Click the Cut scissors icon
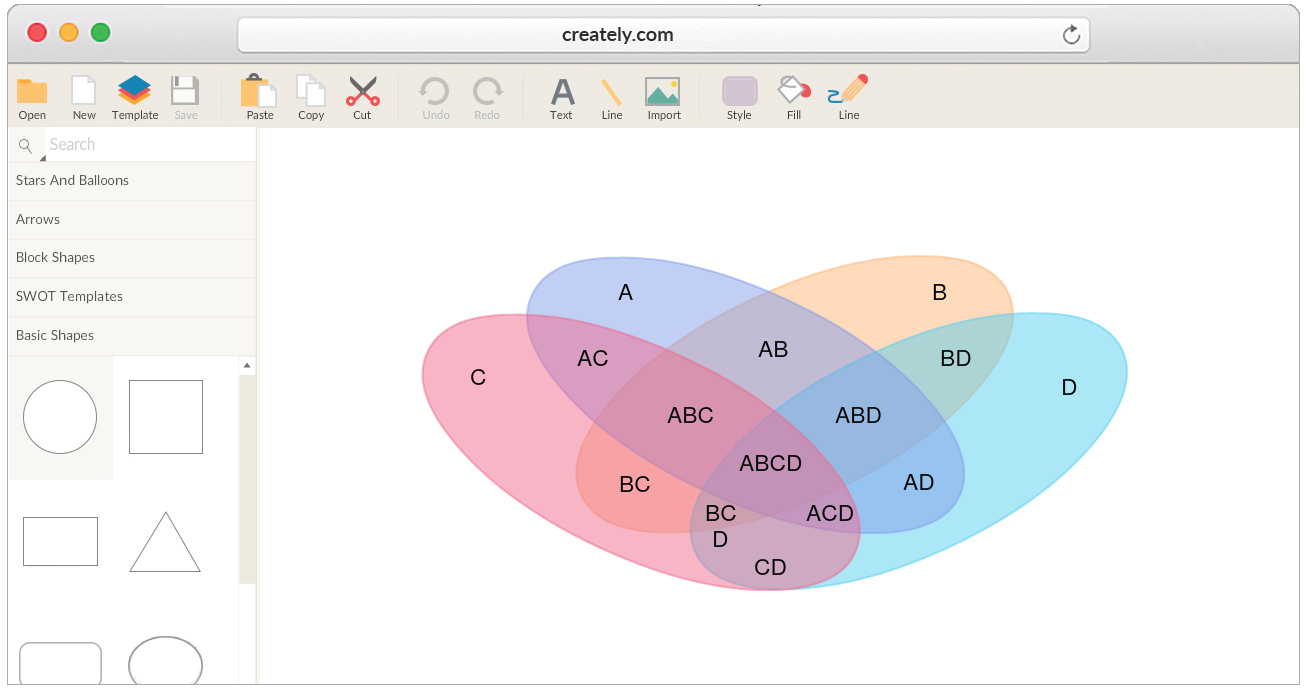 point(362,91)
